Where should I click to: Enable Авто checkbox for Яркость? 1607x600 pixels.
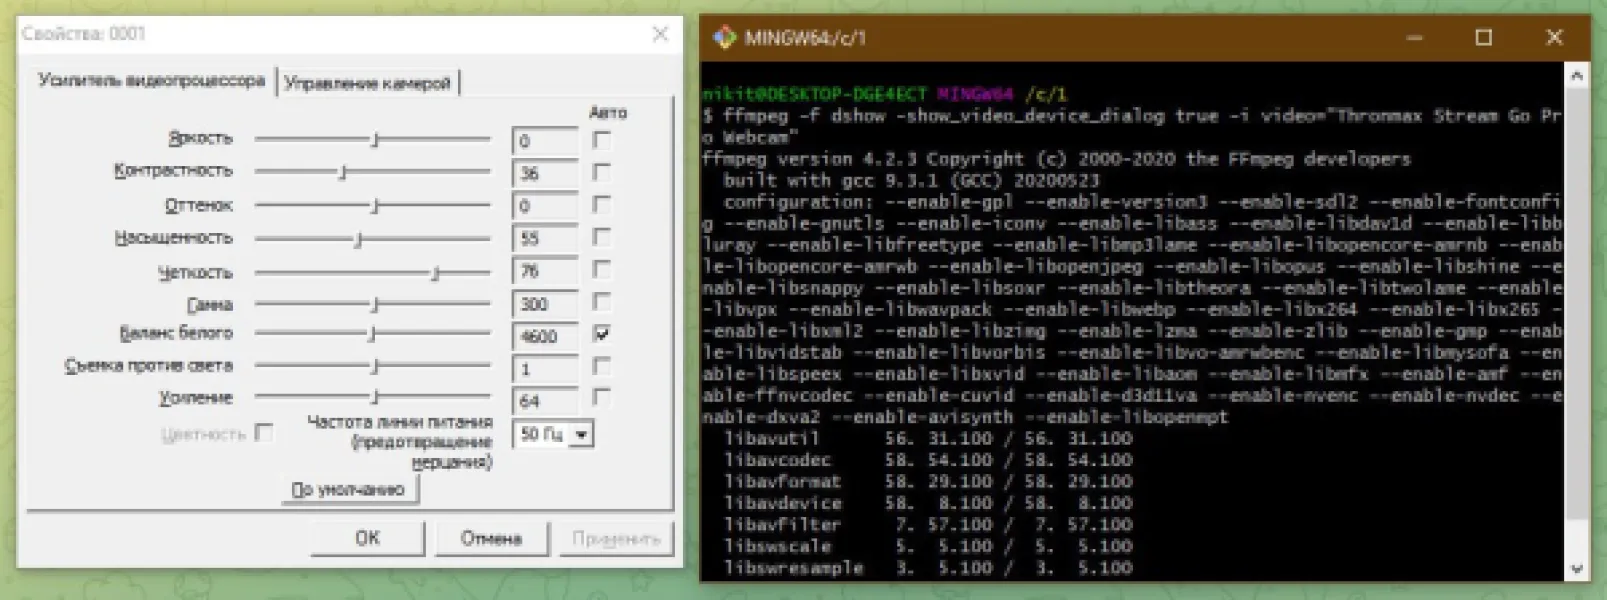coord(601,140)
